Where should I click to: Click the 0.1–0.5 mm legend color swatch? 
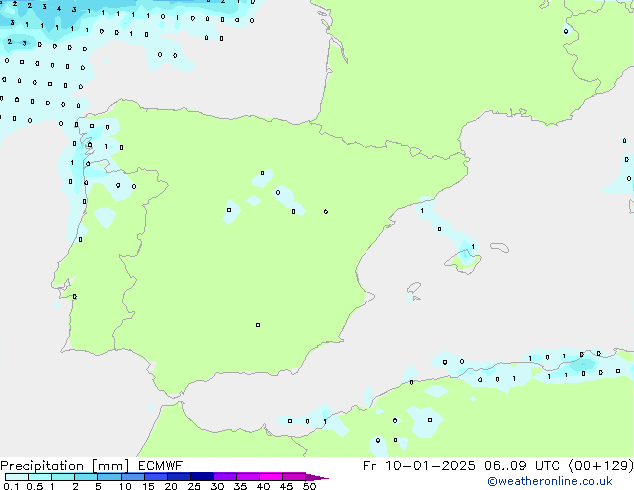[x=17, y=477]
